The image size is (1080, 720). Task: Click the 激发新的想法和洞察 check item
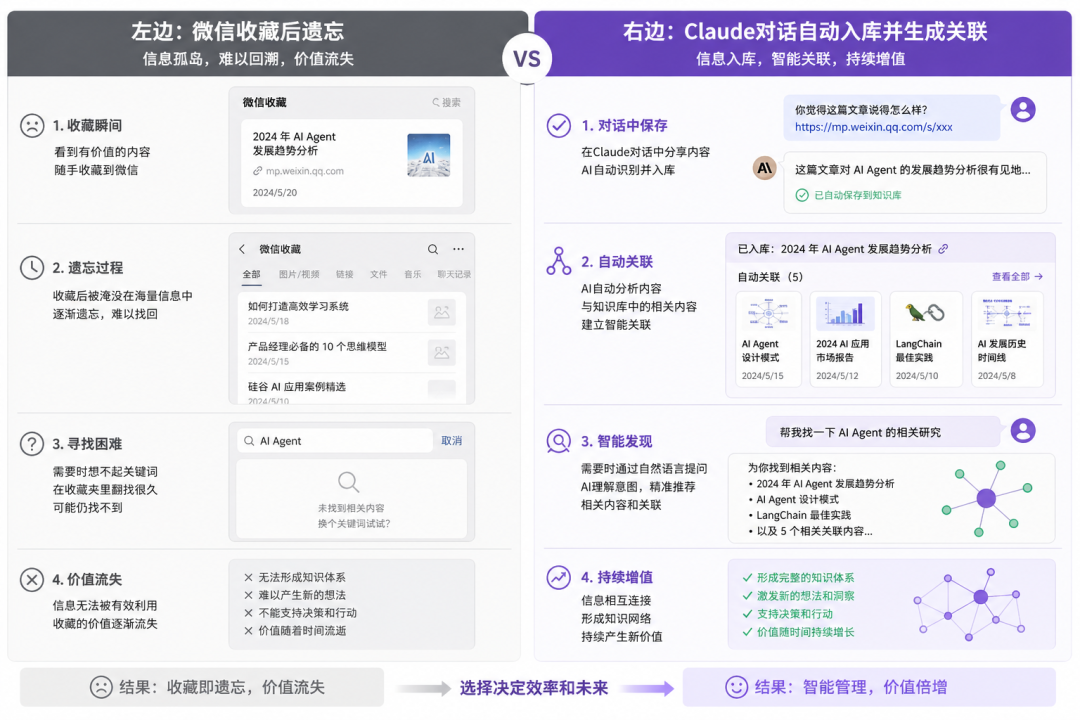tap(798, 595)
